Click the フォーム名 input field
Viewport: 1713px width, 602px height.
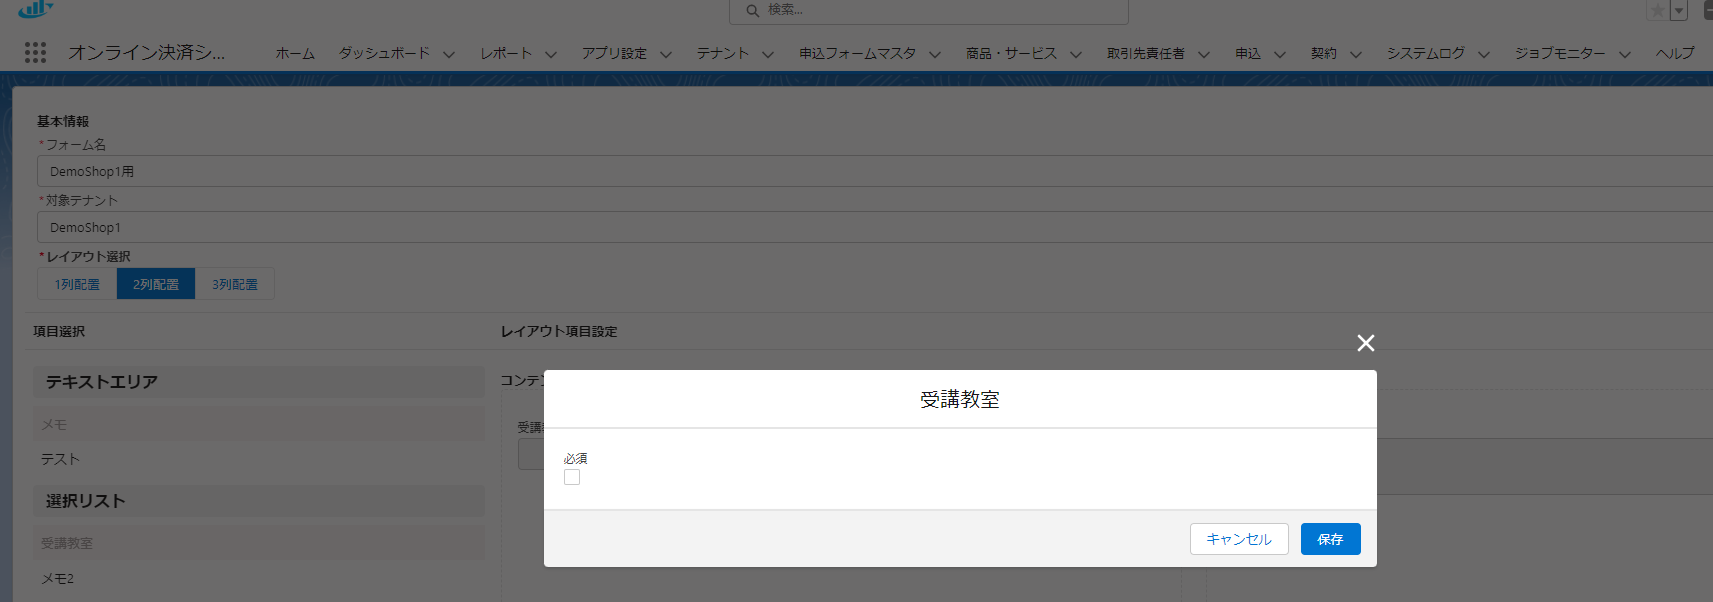pos(870,171)
